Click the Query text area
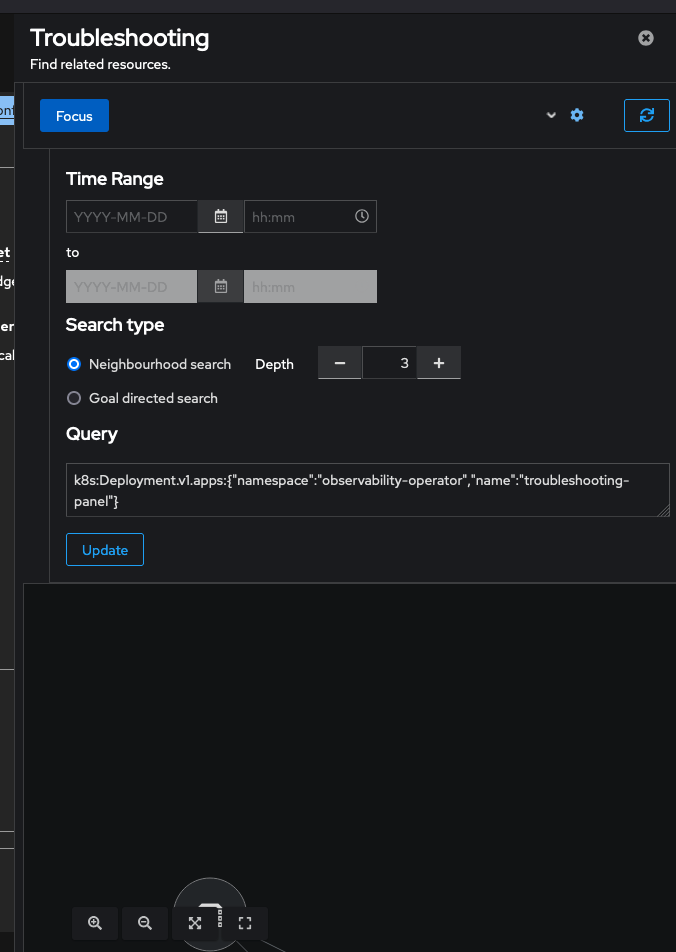Screen dimensions: 676x952 tap(367, 490)
